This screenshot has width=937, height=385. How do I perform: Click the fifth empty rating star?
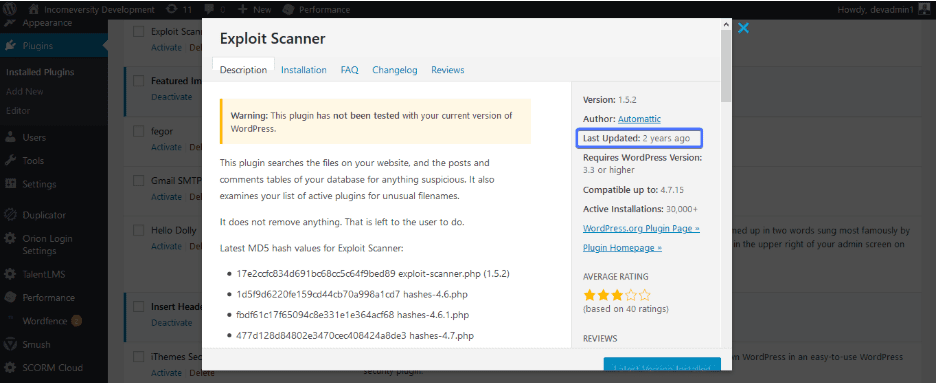pyautogui.click(x=644, y=295)
